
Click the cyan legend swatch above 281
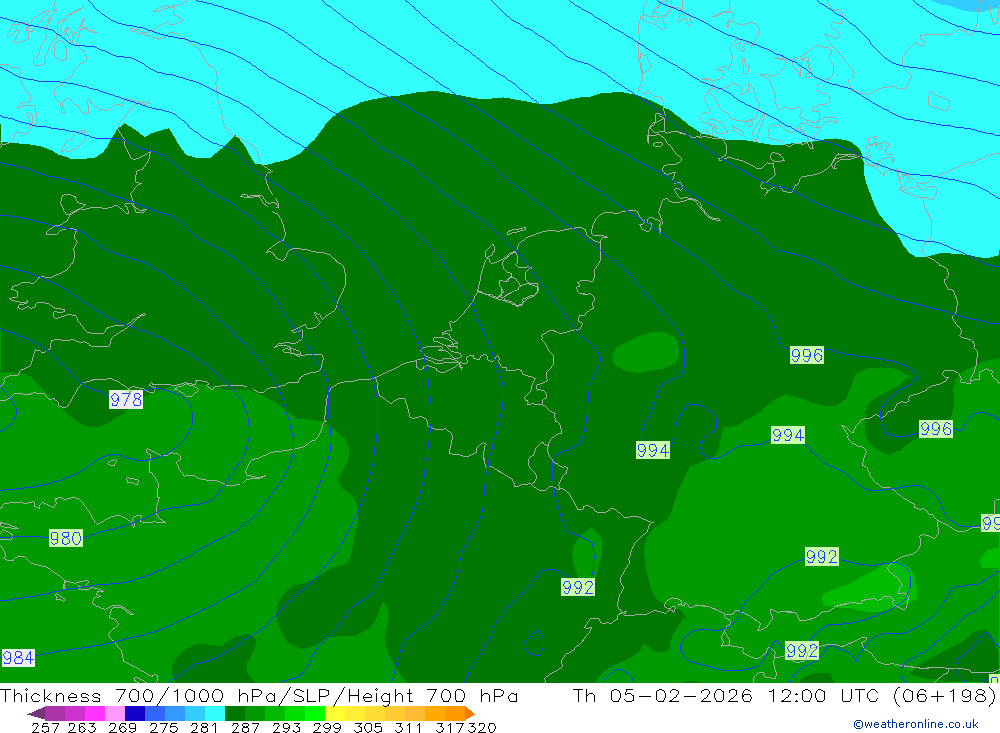(x=214, y=713)
